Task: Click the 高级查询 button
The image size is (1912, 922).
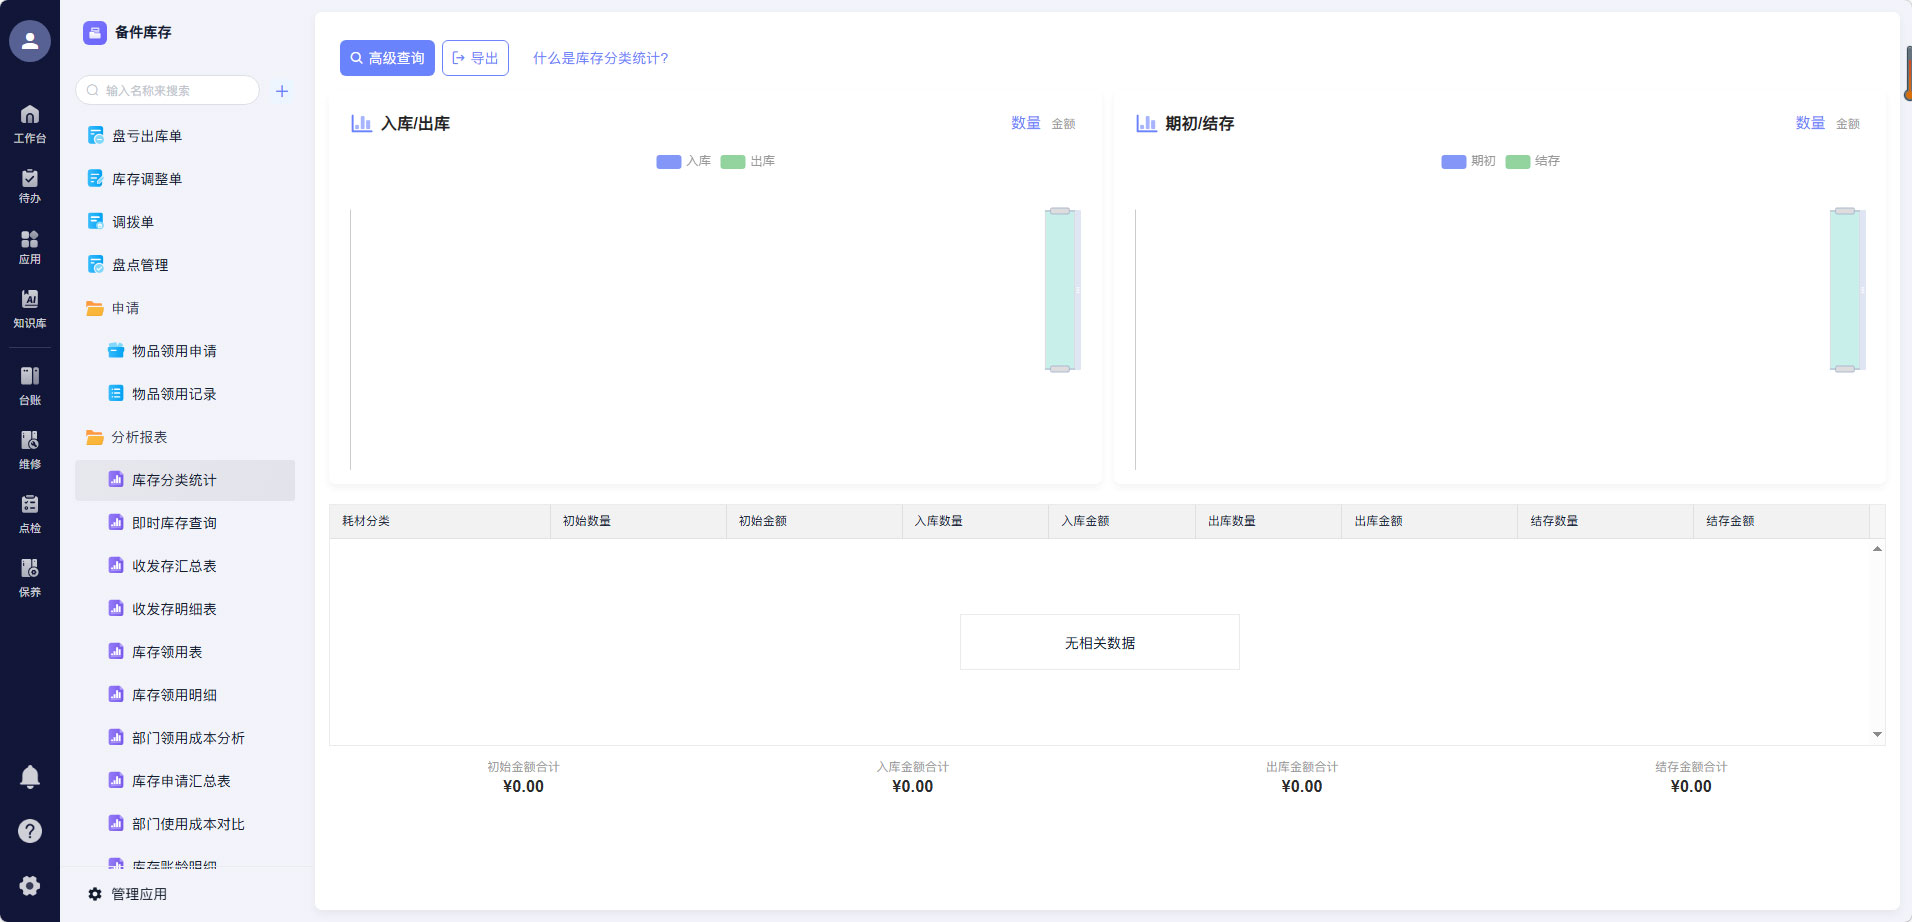Action: [x=387, y=58]
